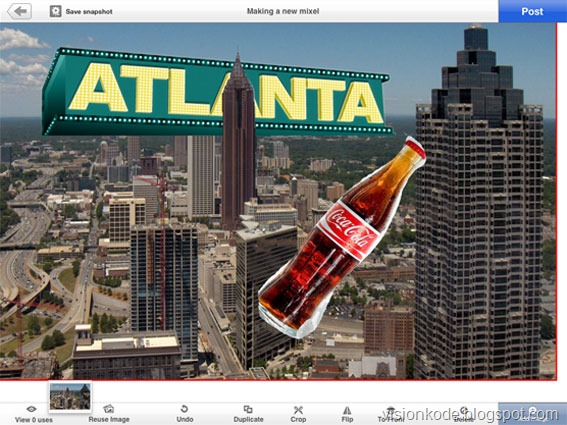
Task: Select the tall skyscraper on right
Action: click(479, 203)
